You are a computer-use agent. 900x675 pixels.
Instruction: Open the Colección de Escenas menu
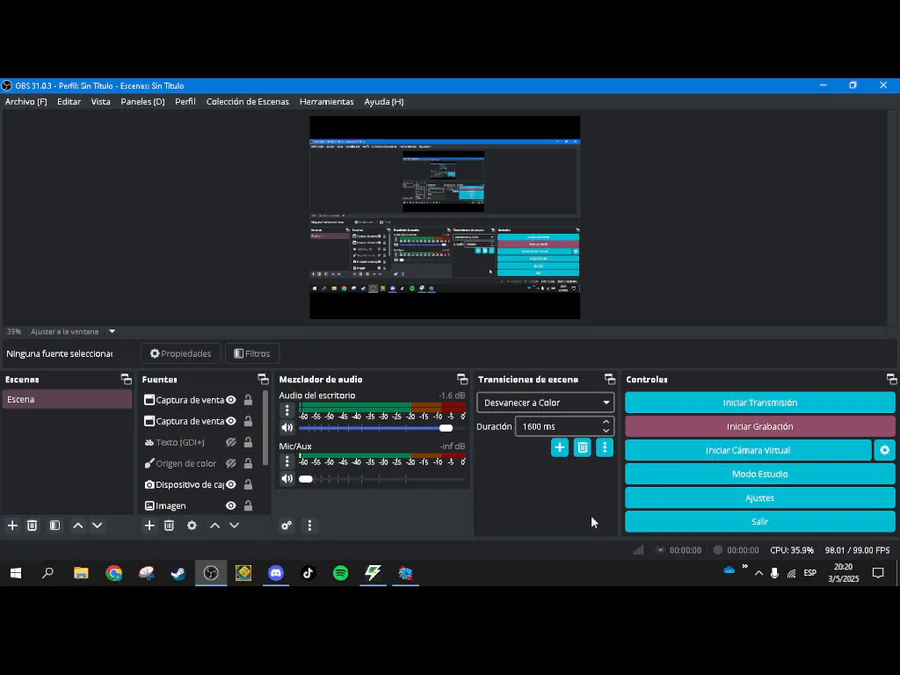[247, 102]
